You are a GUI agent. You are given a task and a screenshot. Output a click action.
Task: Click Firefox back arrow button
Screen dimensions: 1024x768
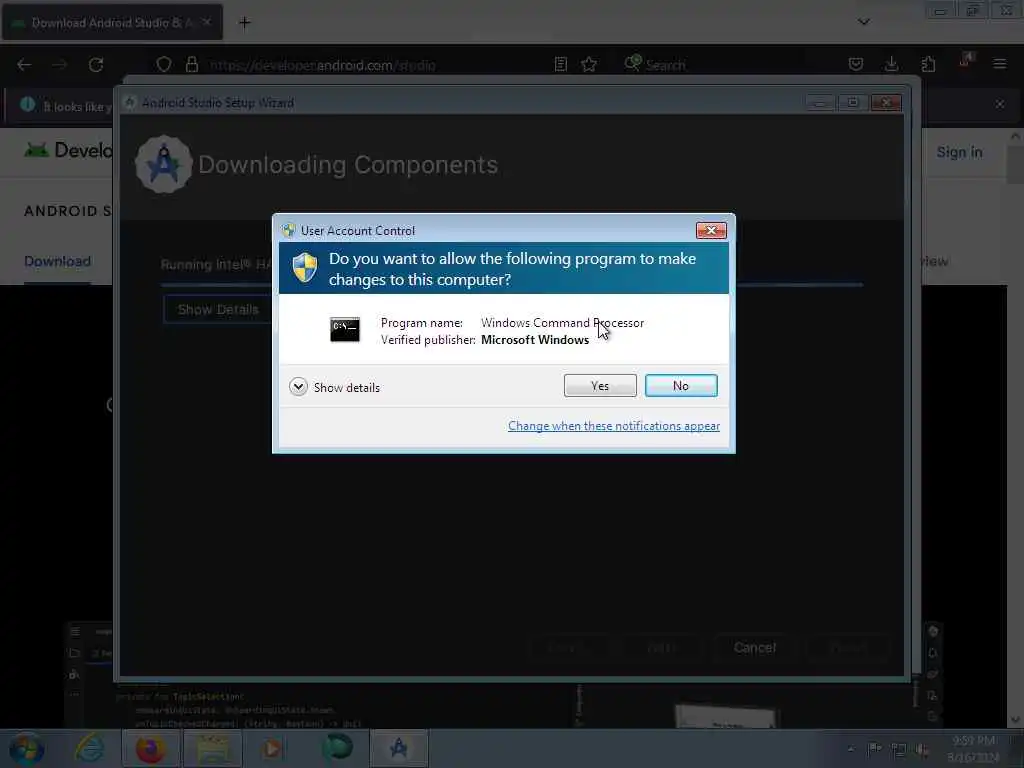24,65
